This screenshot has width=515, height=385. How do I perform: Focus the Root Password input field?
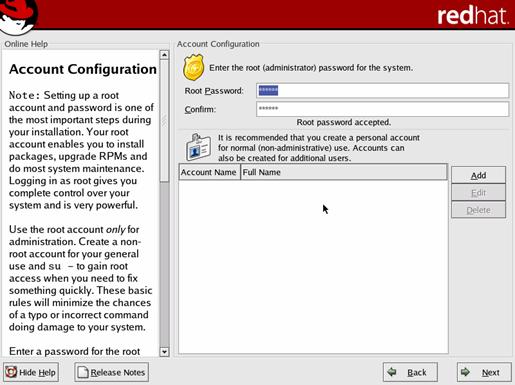382,91
